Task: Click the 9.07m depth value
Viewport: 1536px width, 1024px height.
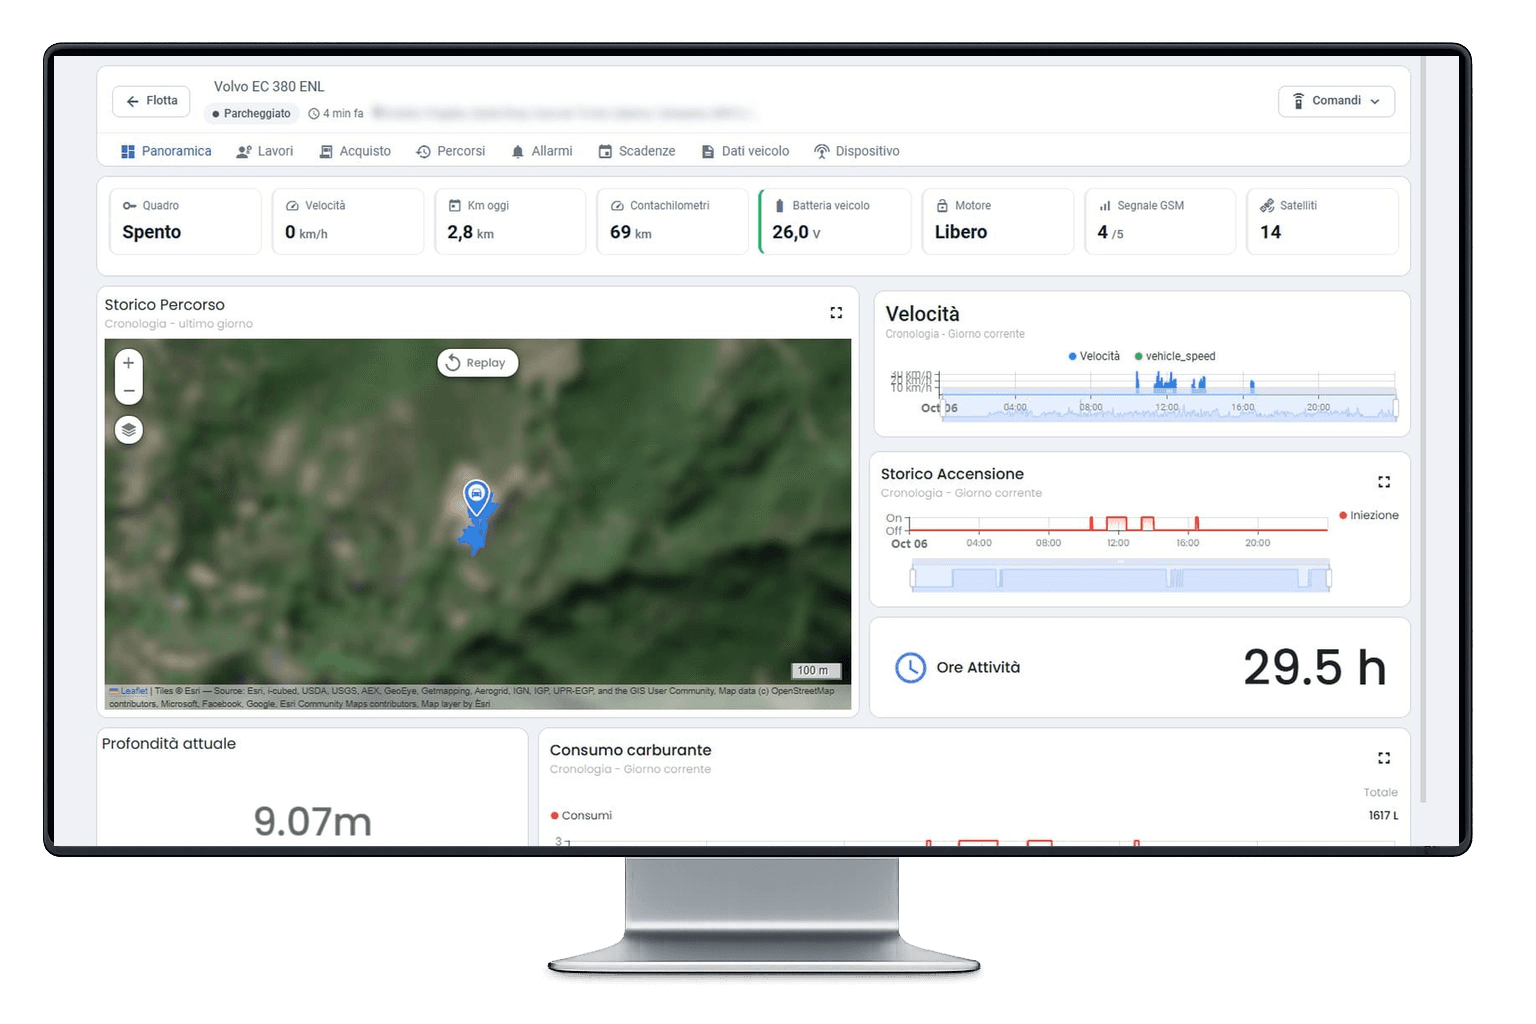Action: pyautogui.click(x=312, y=822)
